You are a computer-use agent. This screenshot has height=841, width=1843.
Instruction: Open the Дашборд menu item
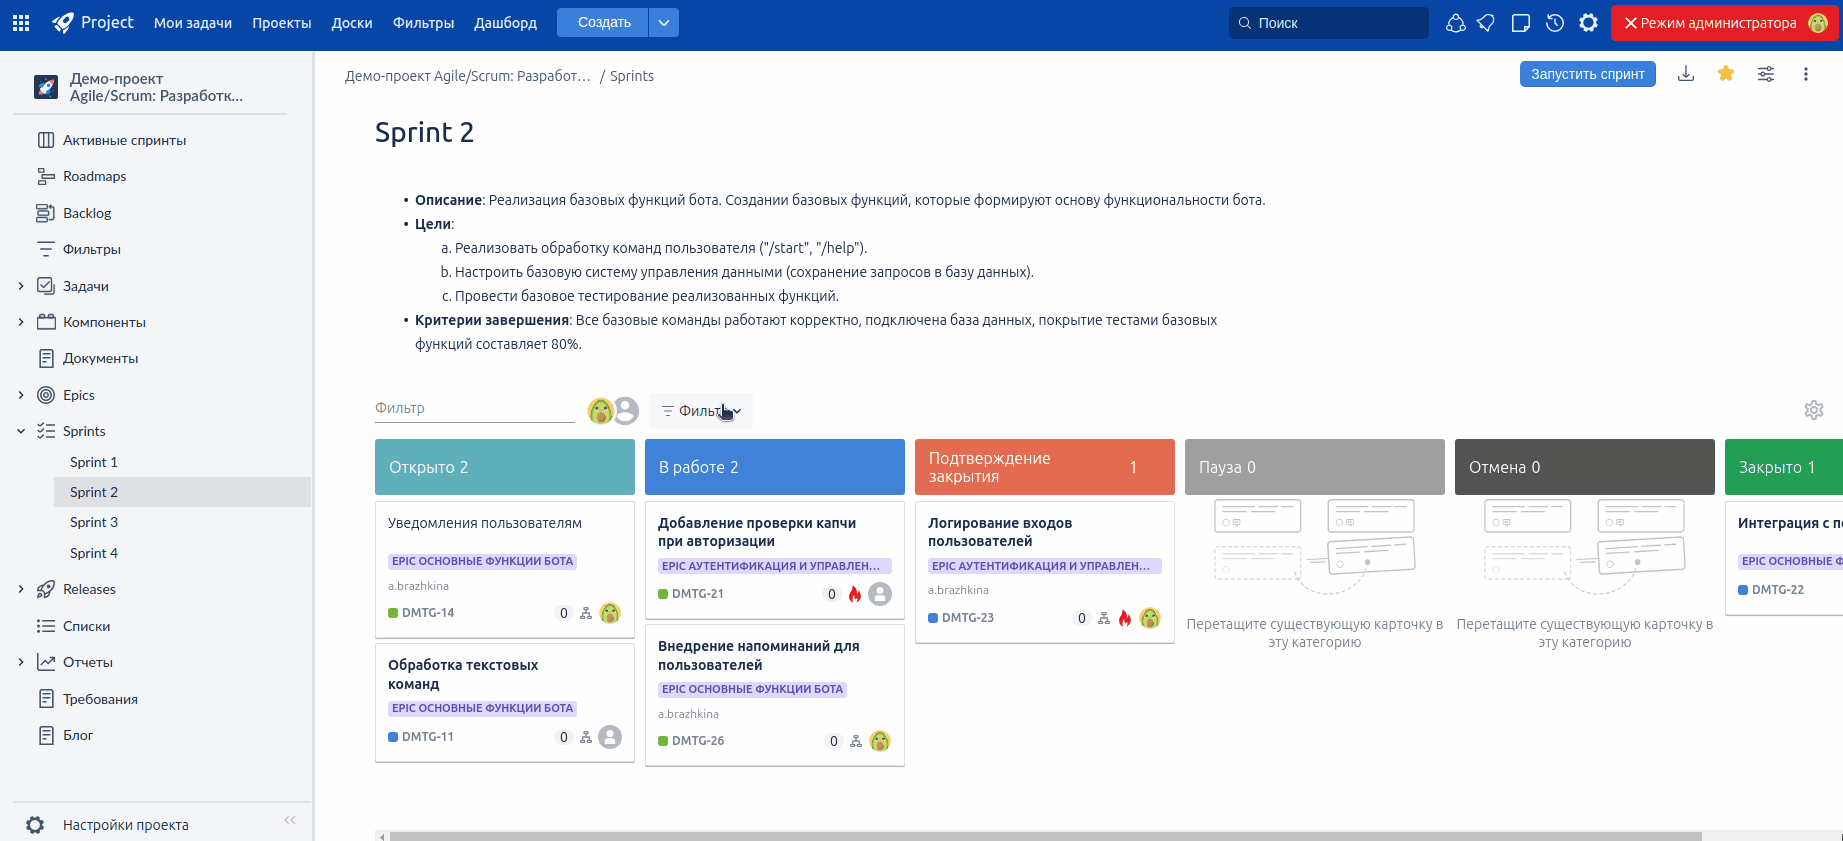tap(505, 23)
